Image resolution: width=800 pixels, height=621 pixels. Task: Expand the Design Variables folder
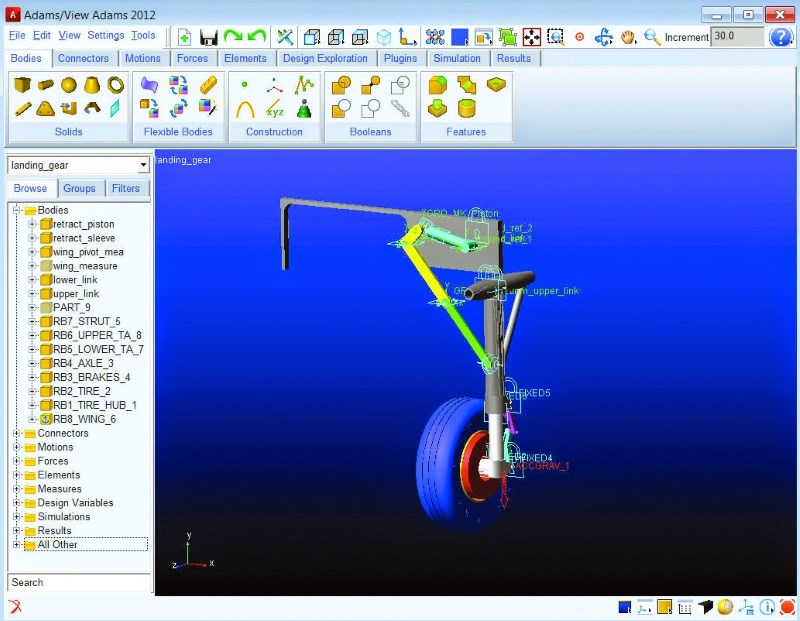[16, 503]
